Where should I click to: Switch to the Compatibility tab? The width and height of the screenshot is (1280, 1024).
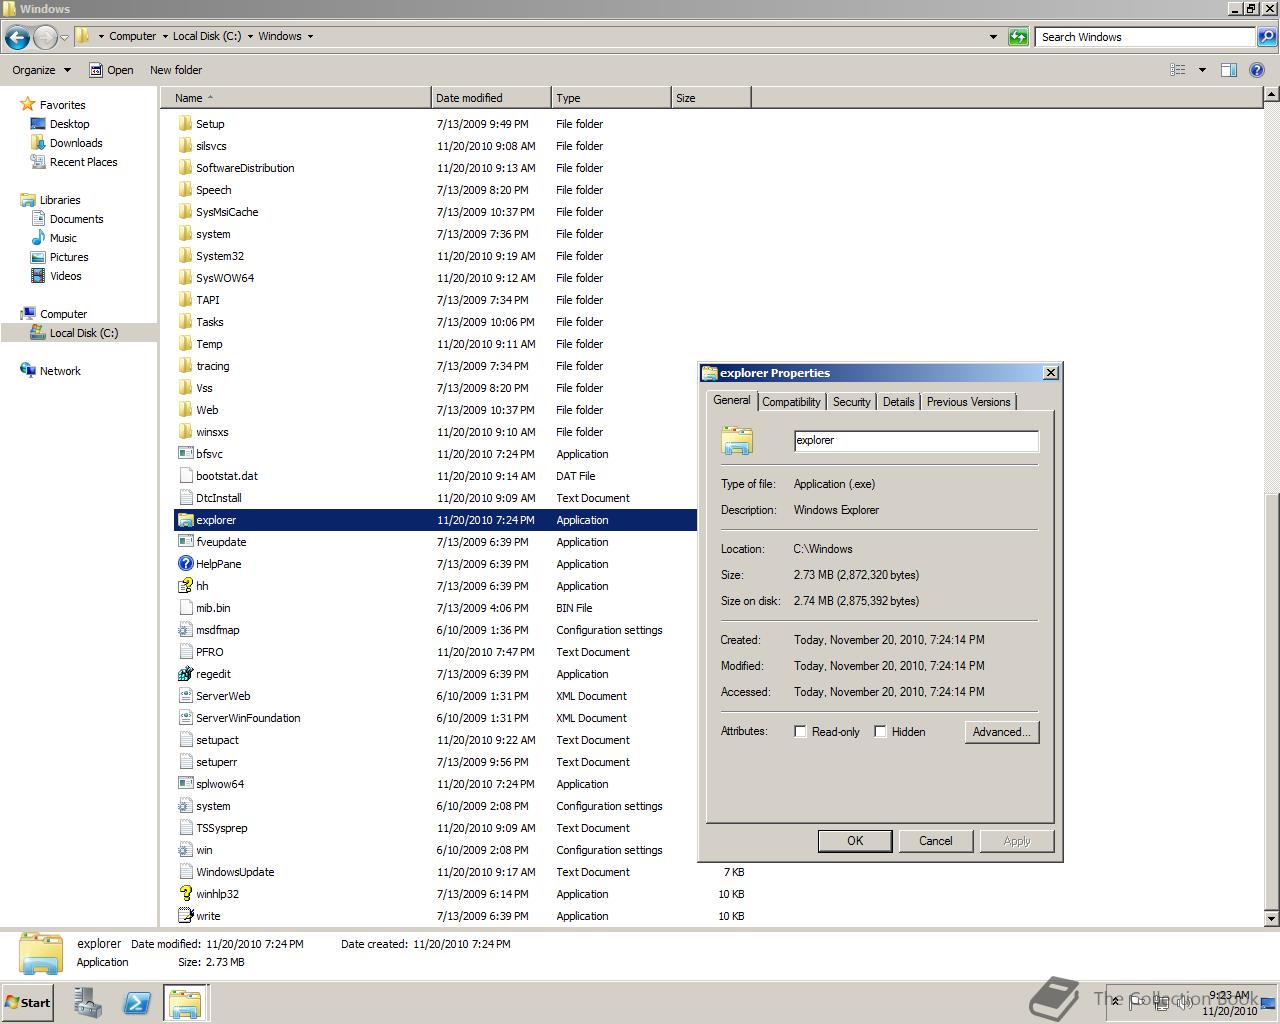click(791, 402)
